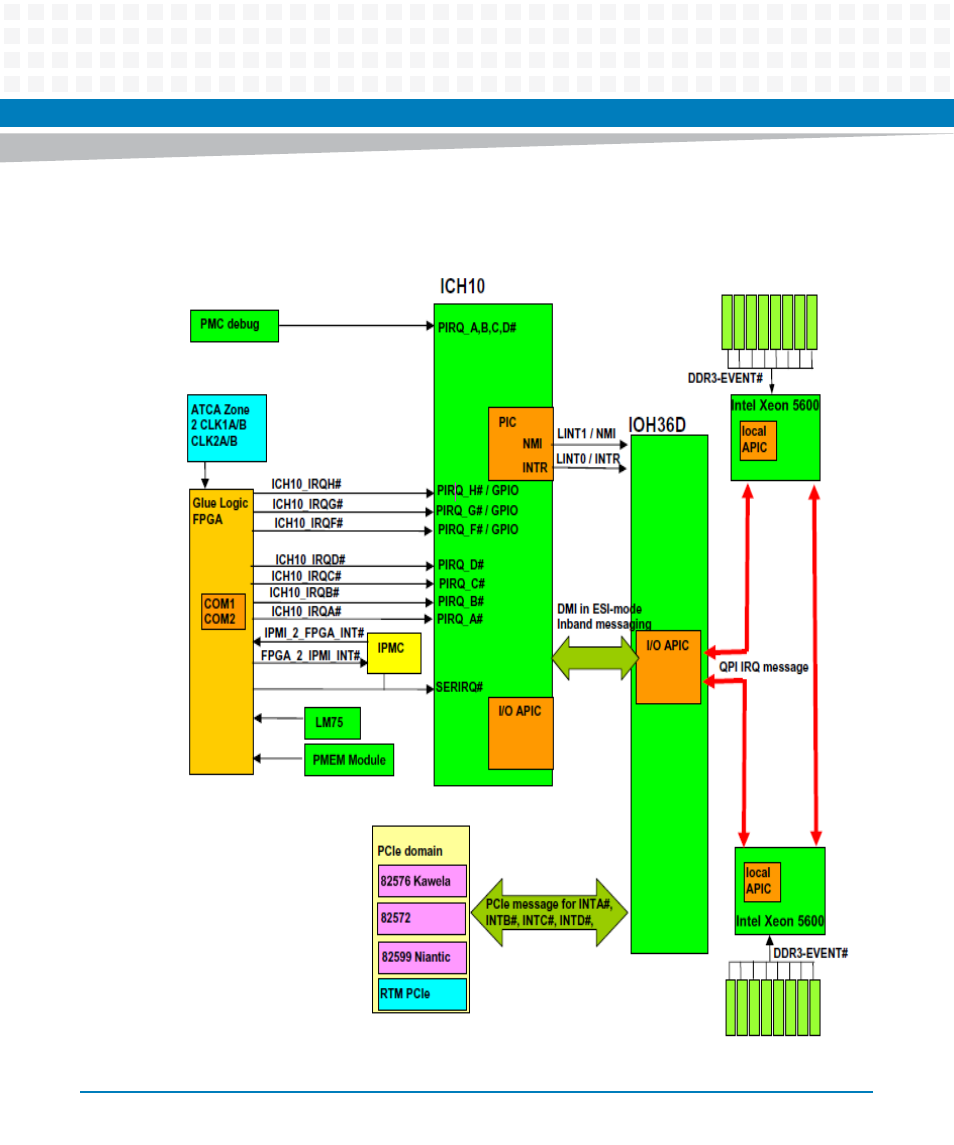Click the upper DDR3-EVENT# label
954x1145 pixels.
(x=725, y=378)
